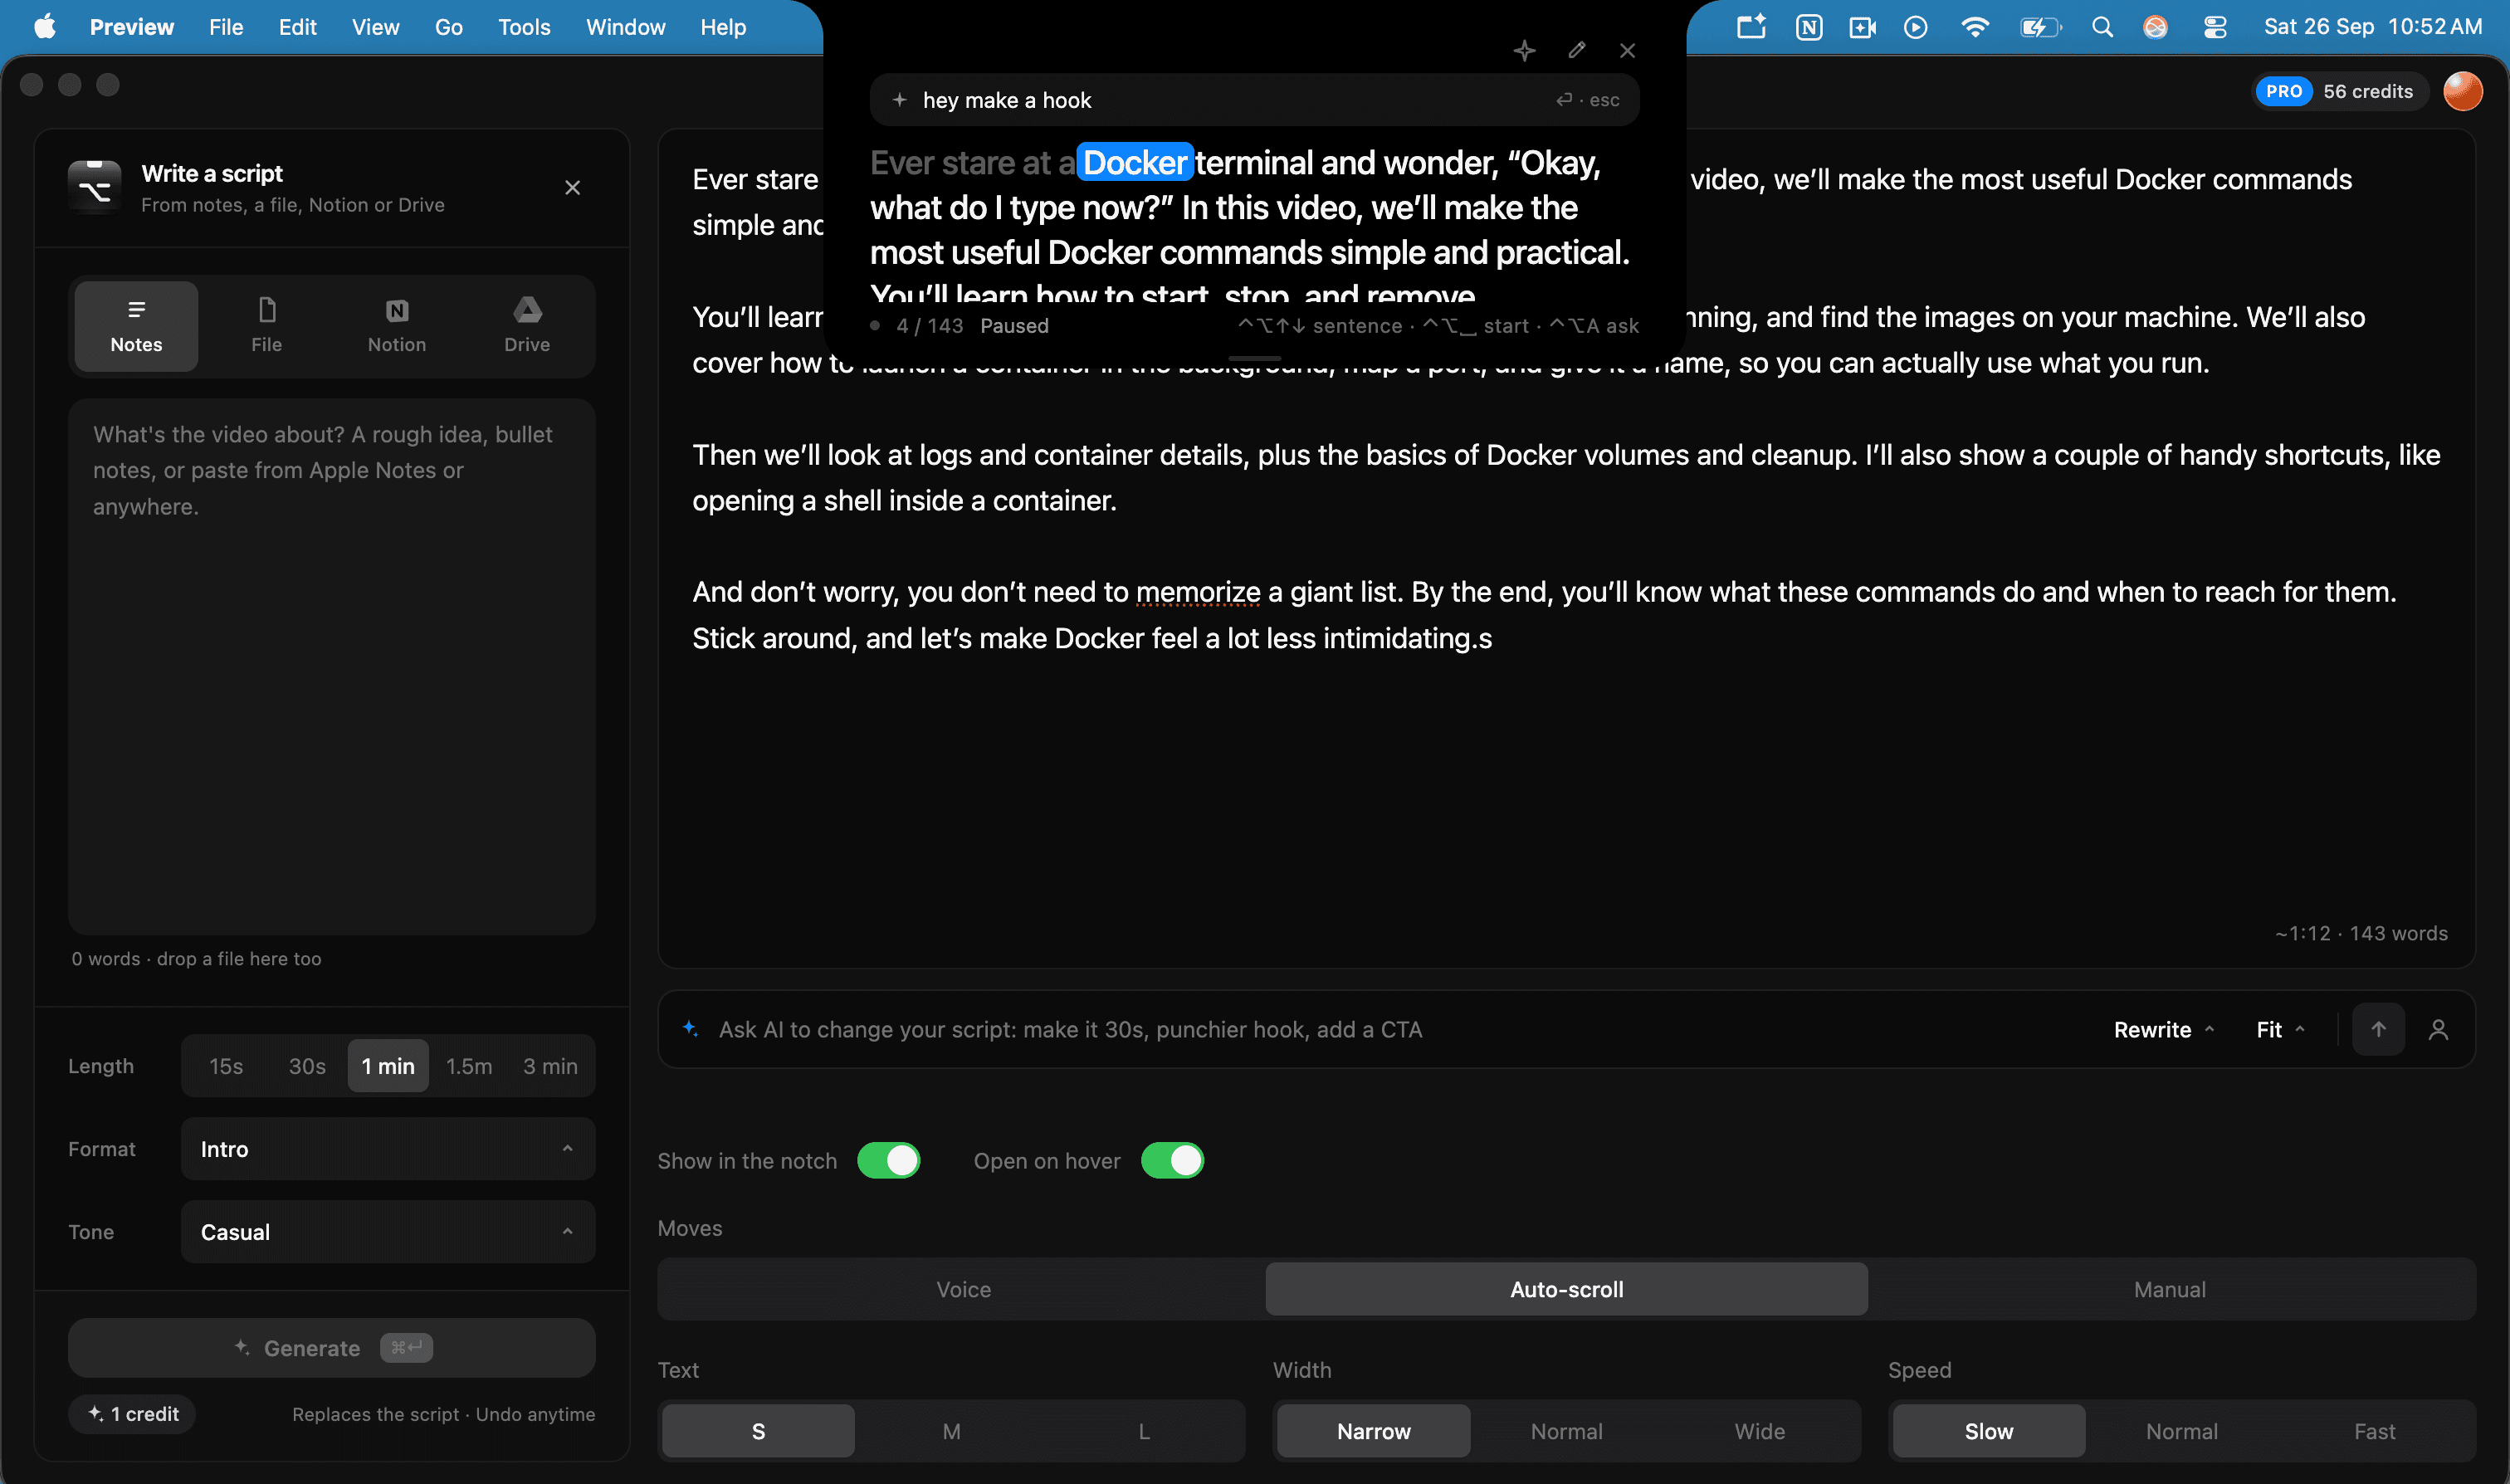Click the 1 credit badge

point(132,1414)
